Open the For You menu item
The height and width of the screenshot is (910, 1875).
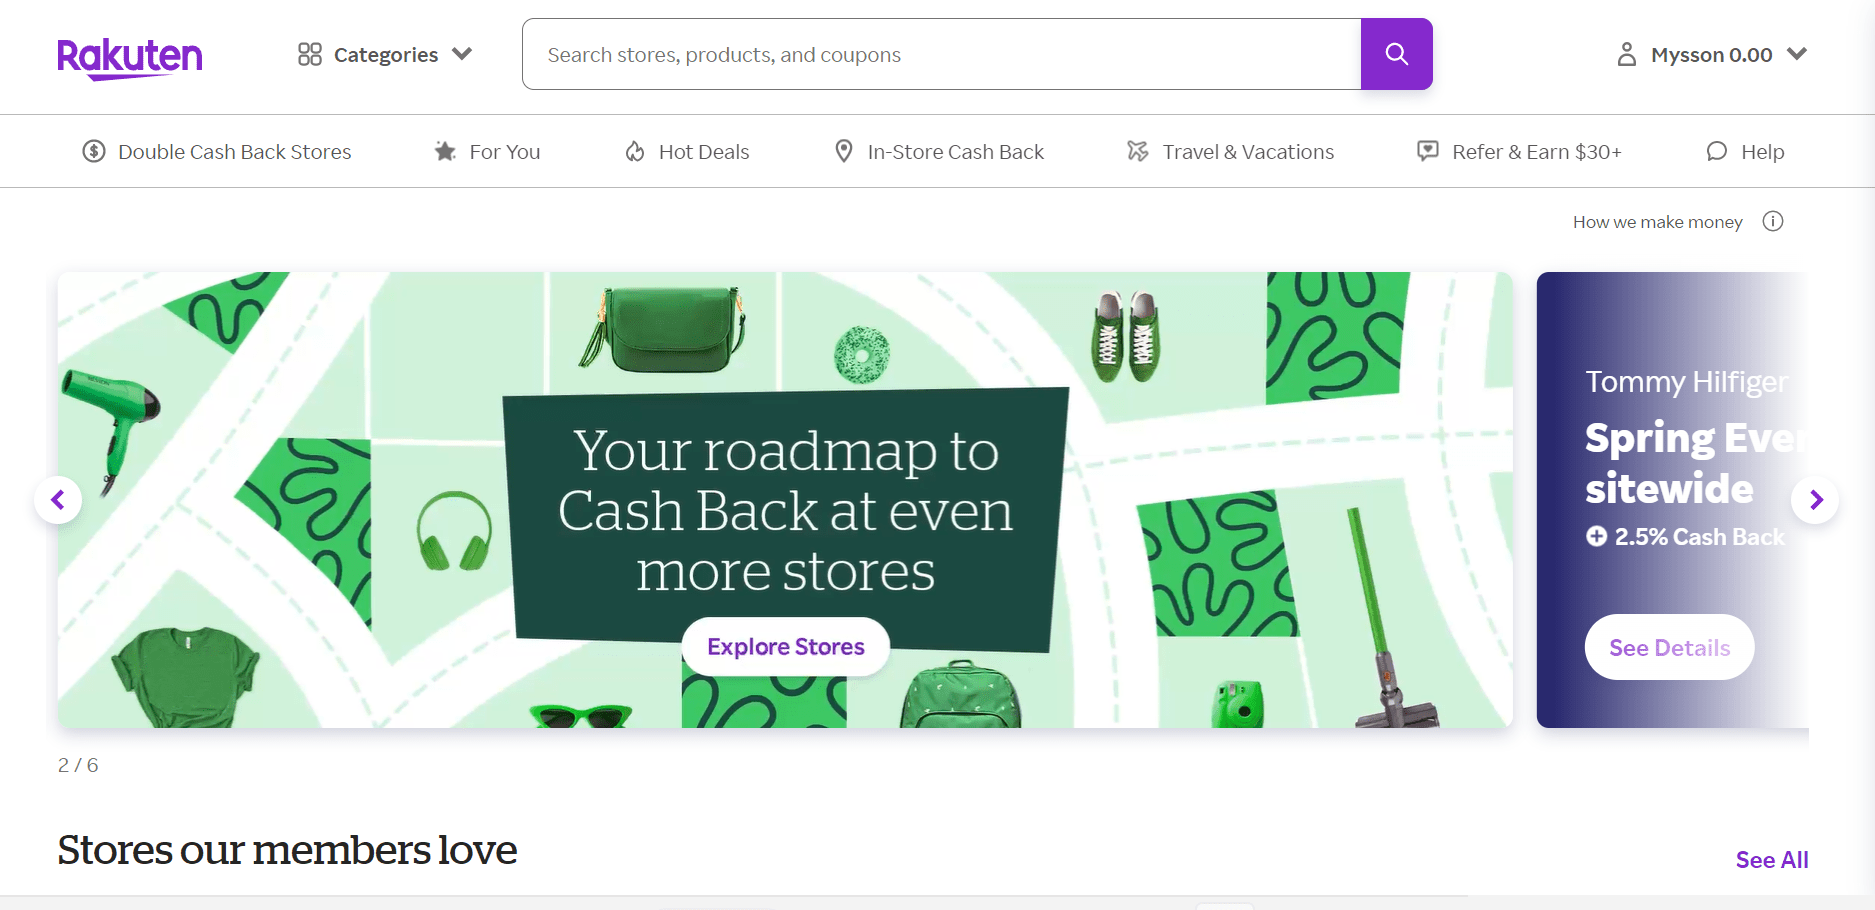click(x=487, y=151)
